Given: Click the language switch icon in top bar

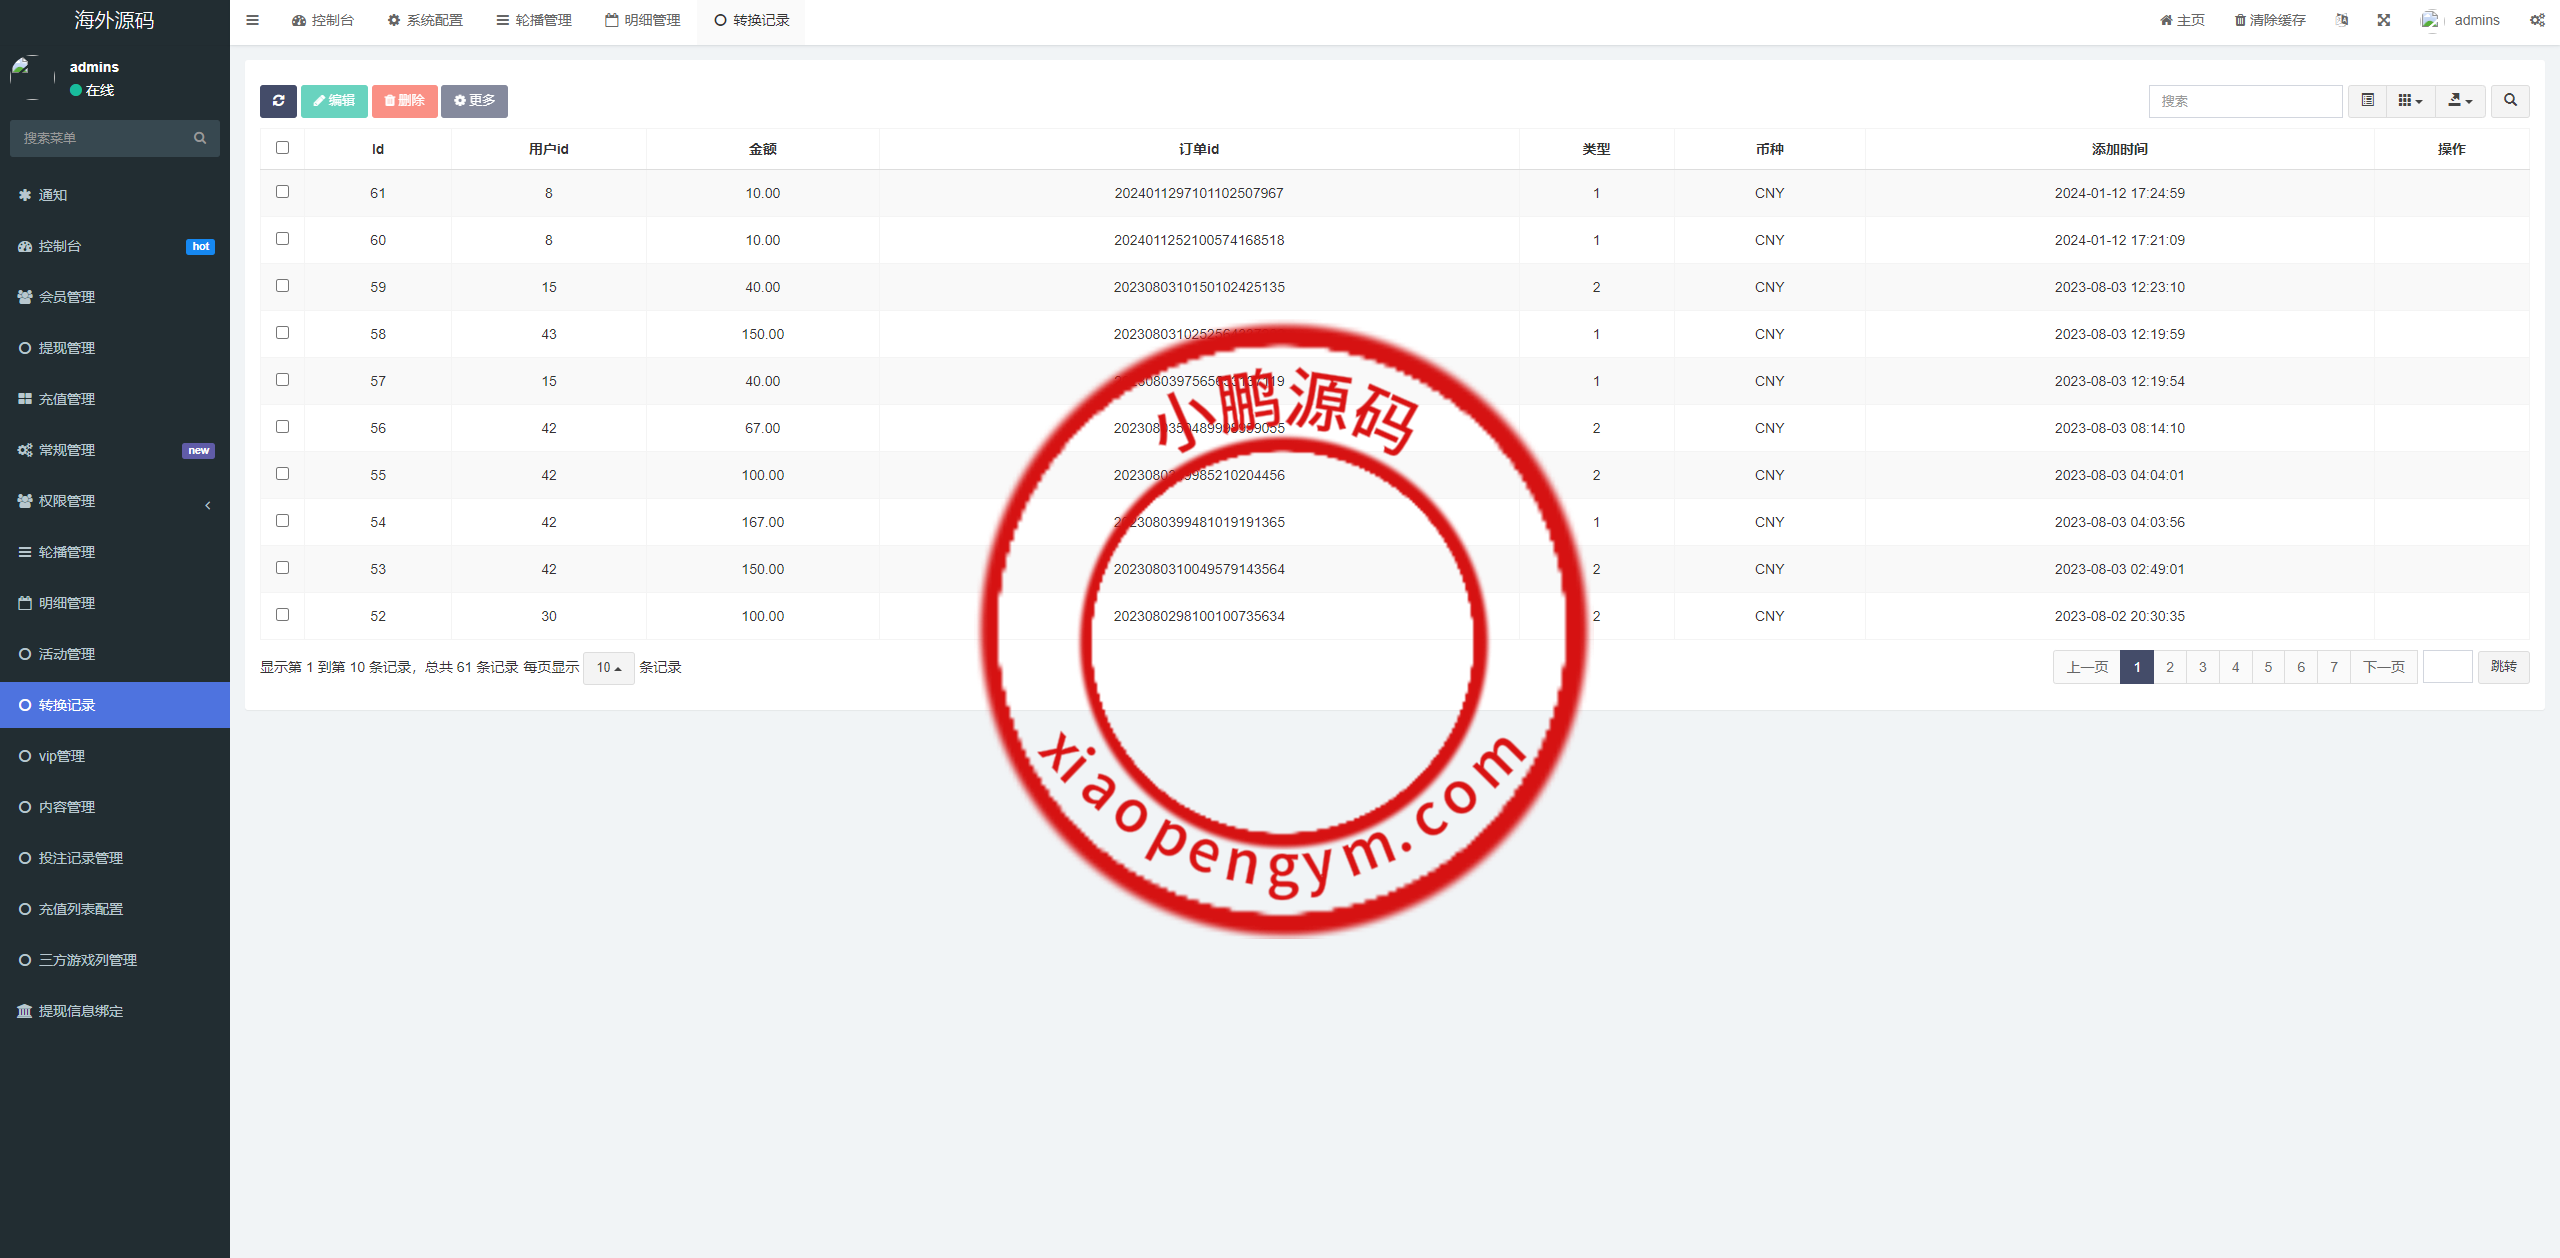Looking at the screenshot, I should click(x=2341, y=20).
